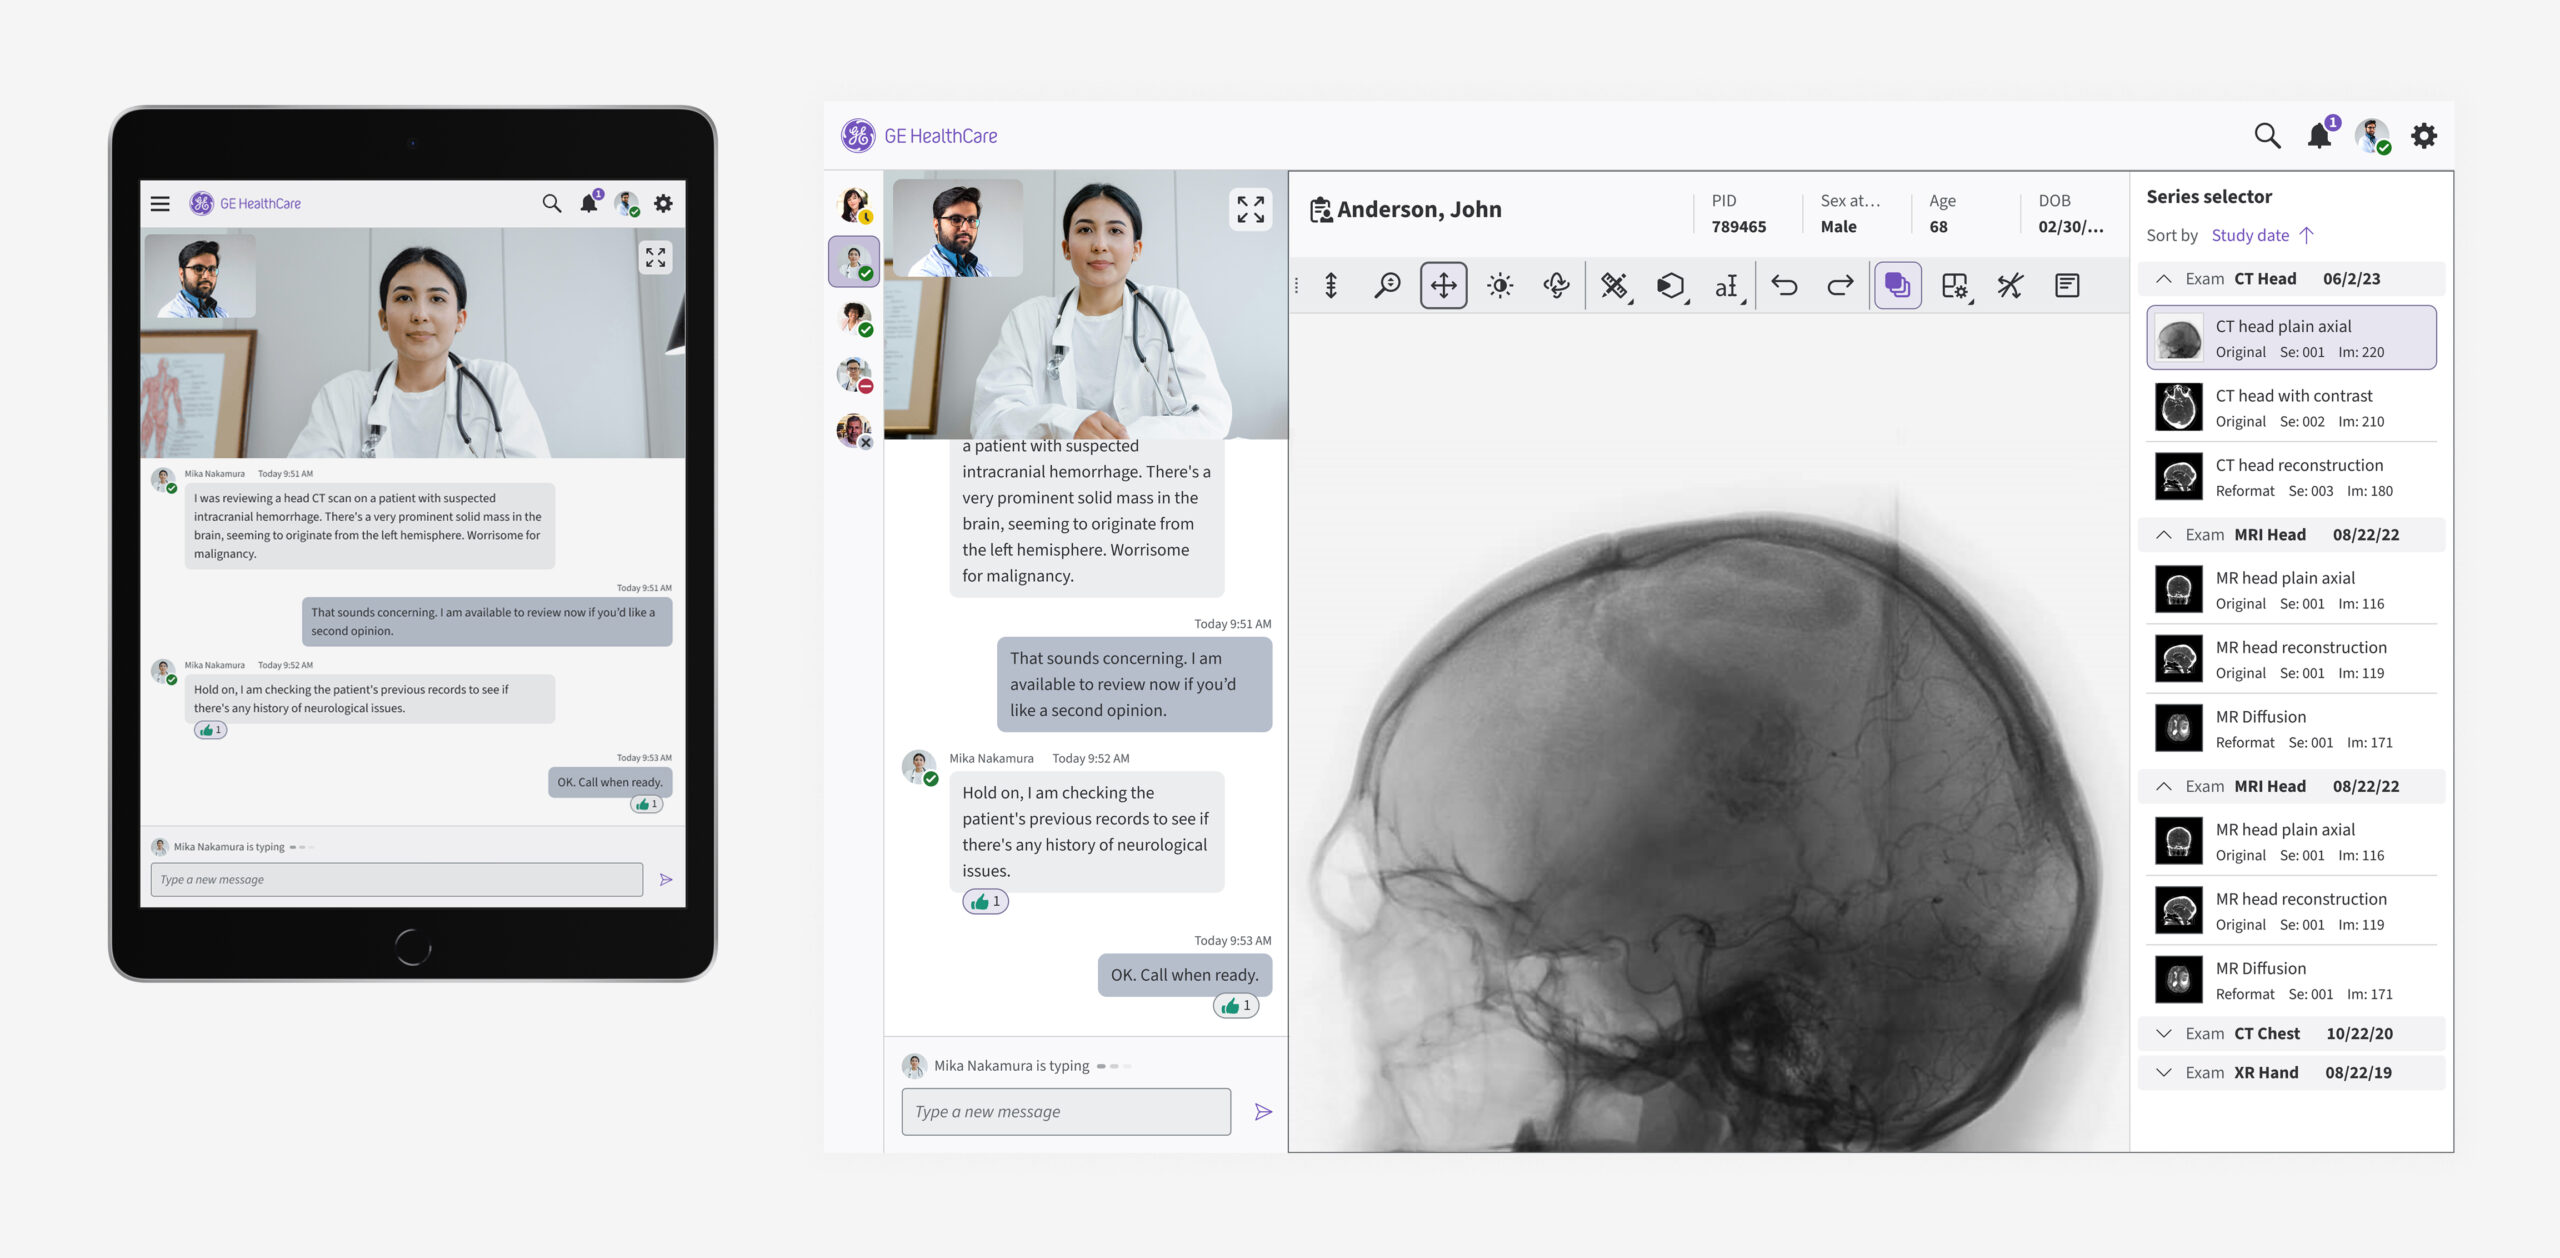
Task: Click the crossed-lines reference tool icon
Action: click(x=2010, y=286)
